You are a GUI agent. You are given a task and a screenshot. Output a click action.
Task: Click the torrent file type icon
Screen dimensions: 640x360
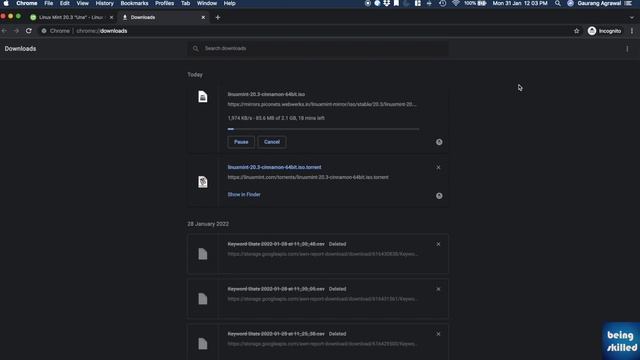click(203, 182)
